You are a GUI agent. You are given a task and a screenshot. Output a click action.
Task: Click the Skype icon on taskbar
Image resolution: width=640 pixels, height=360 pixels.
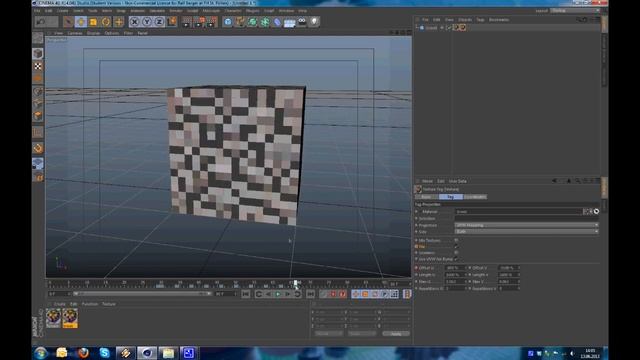pos(104,353)
